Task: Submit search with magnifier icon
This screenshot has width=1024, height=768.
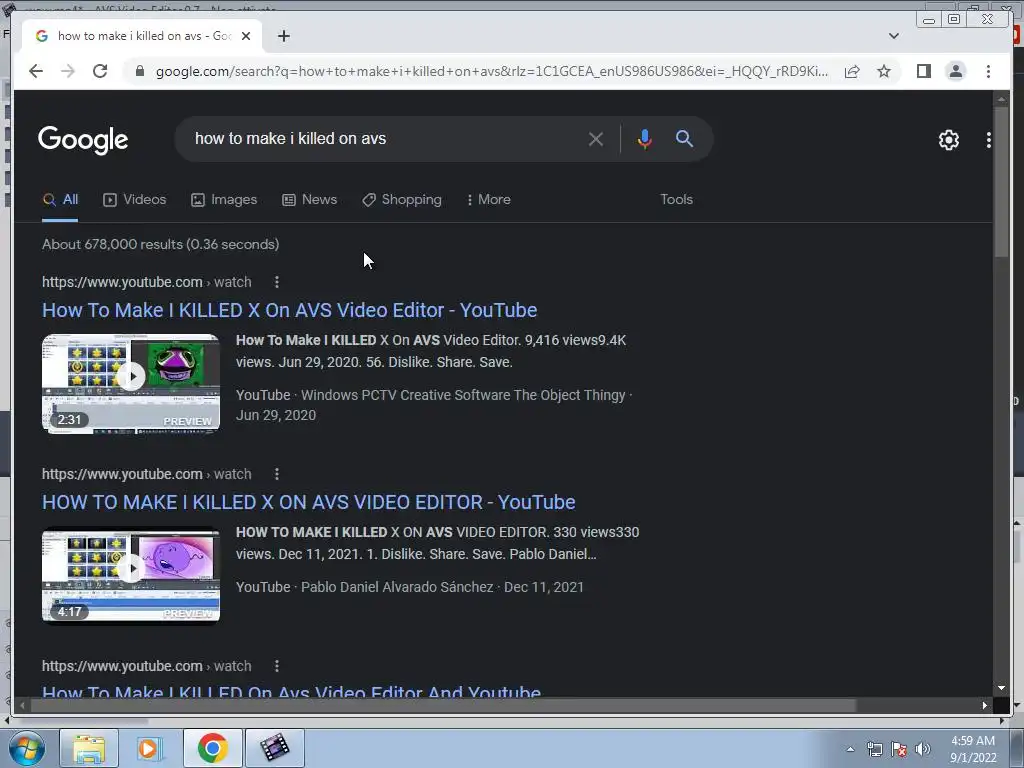Action: (684, 138)
